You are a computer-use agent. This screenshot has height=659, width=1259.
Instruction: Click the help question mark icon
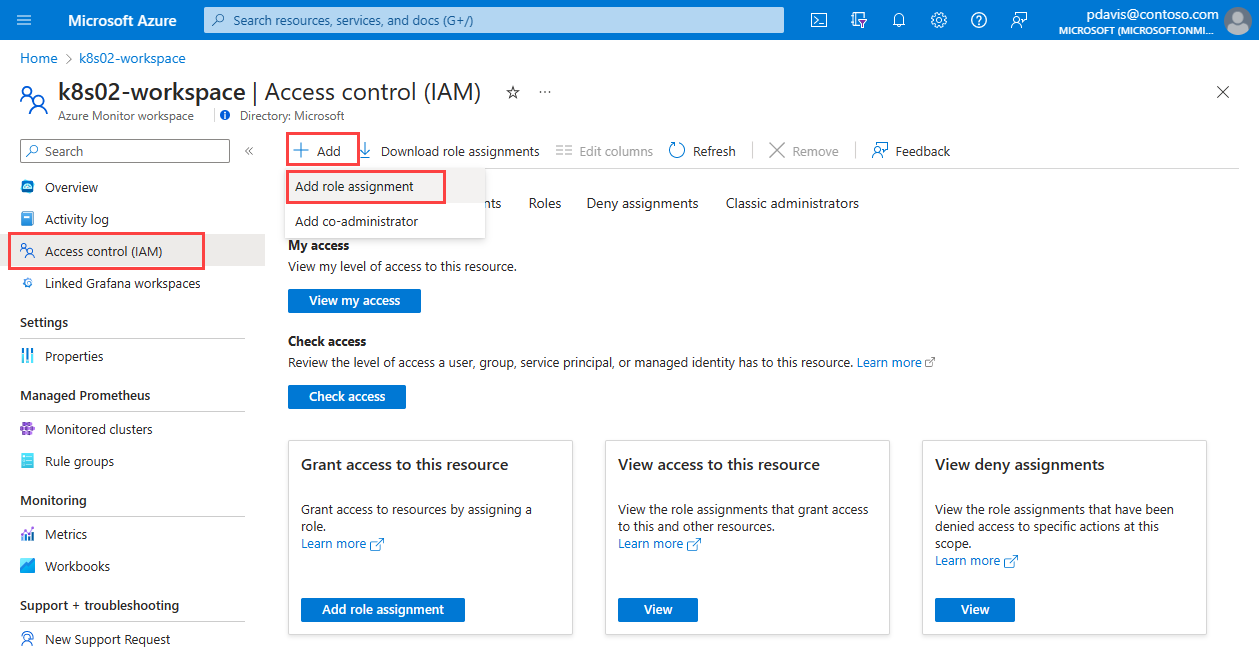[x=978, y=20]
